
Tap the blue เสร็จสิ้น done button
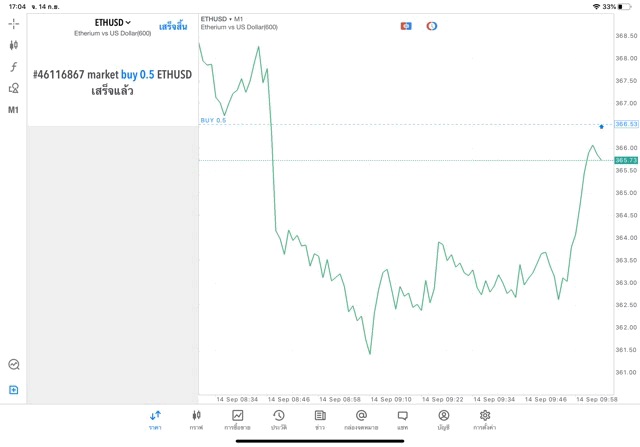tap(173, 26)
